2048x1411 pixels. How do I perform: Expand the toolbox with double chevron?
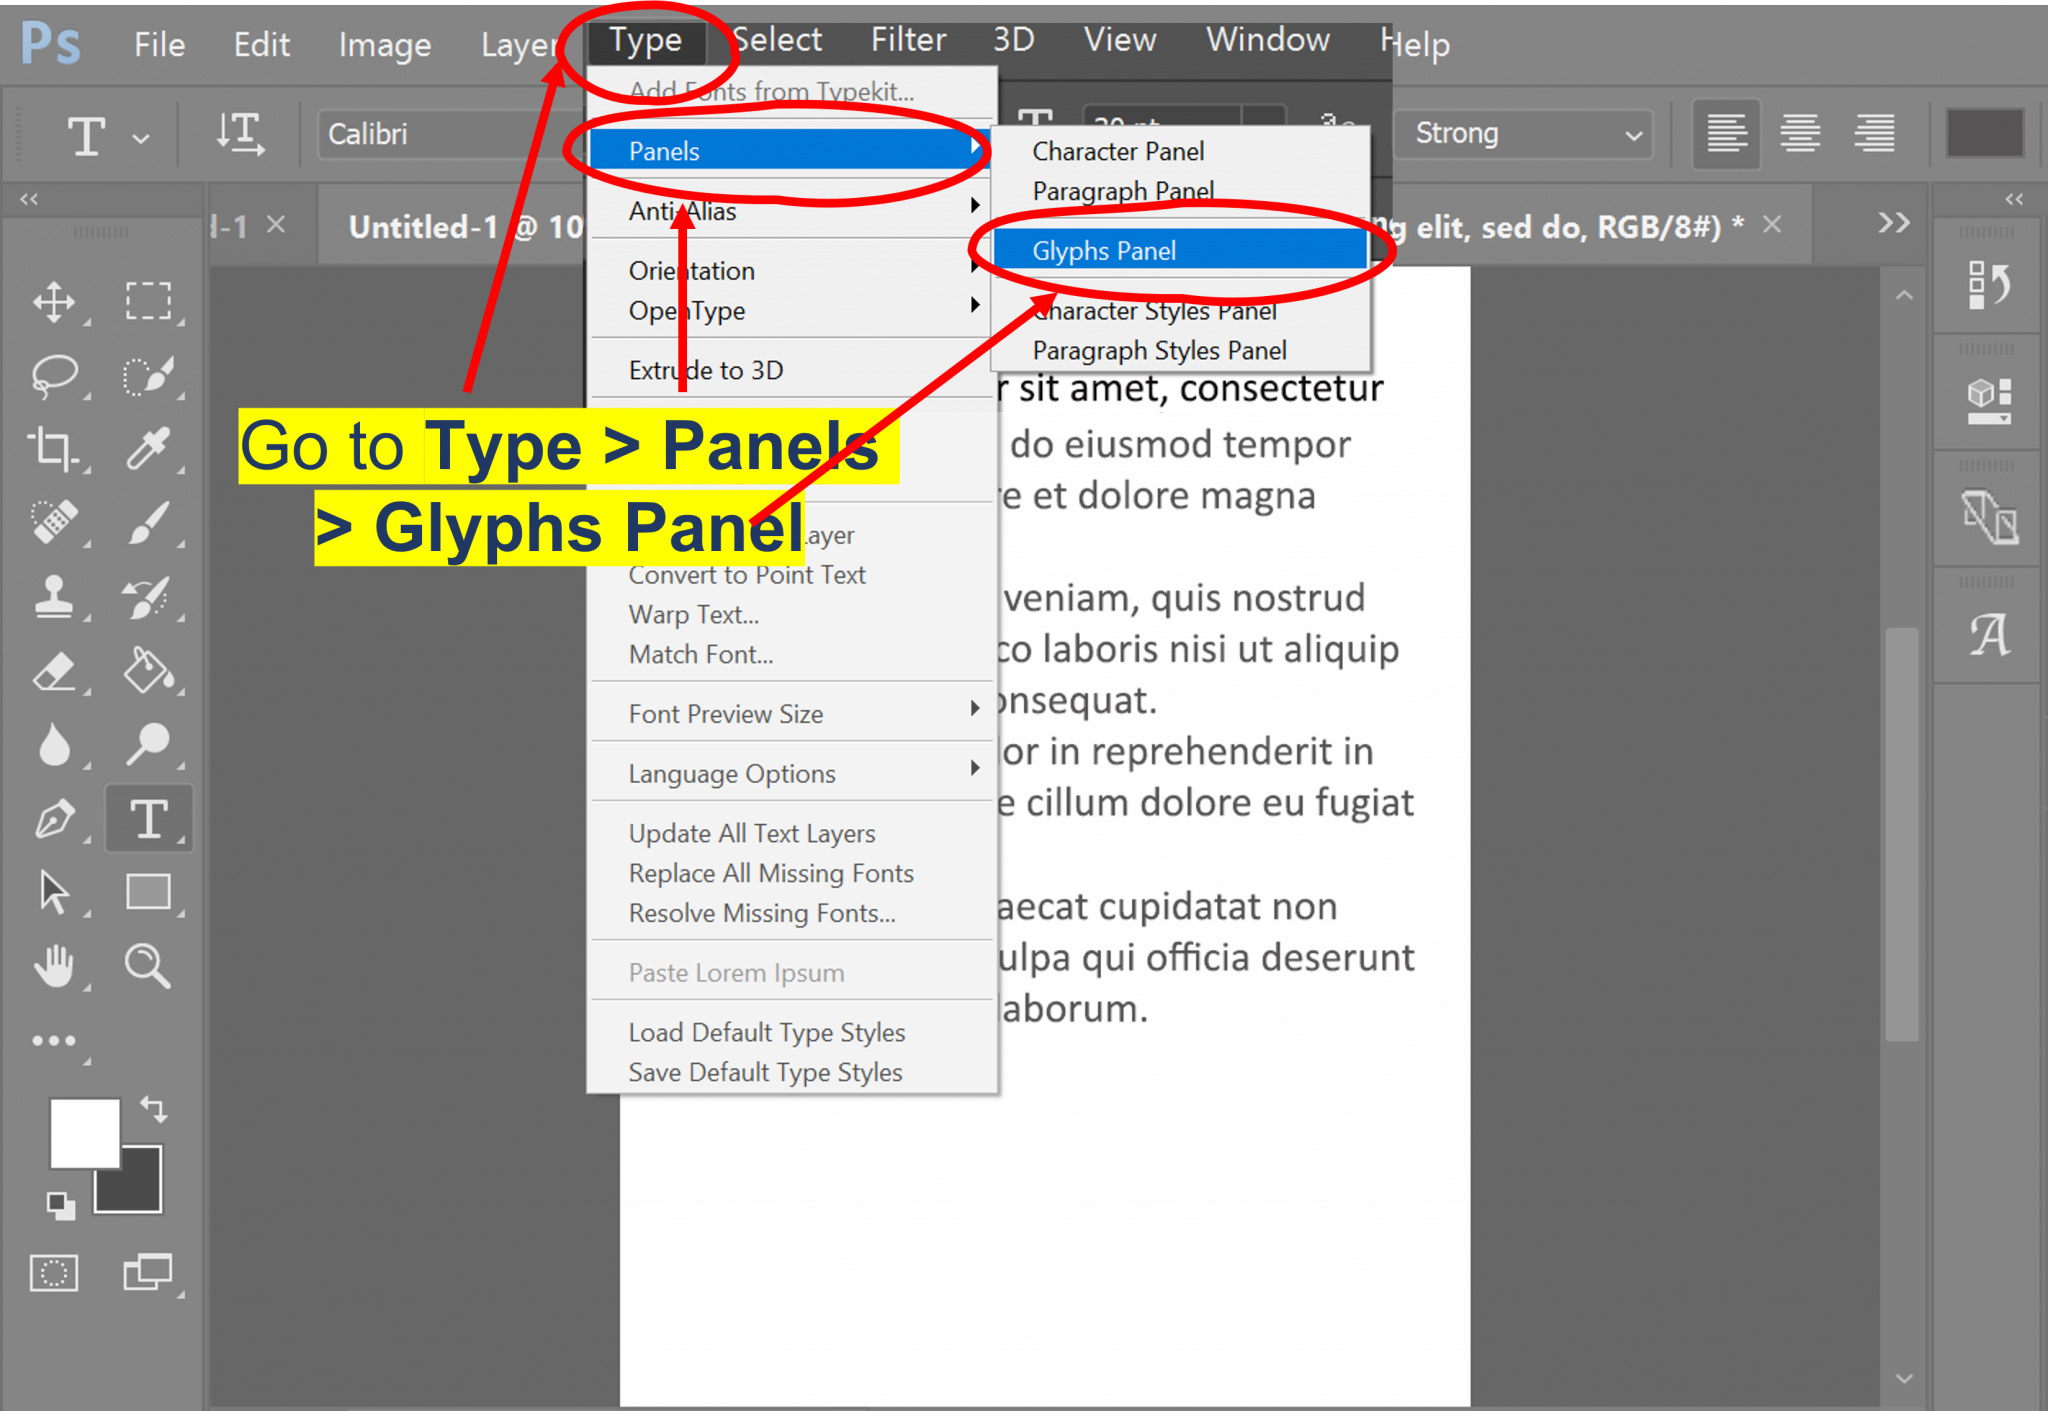(x=29, y=199)
